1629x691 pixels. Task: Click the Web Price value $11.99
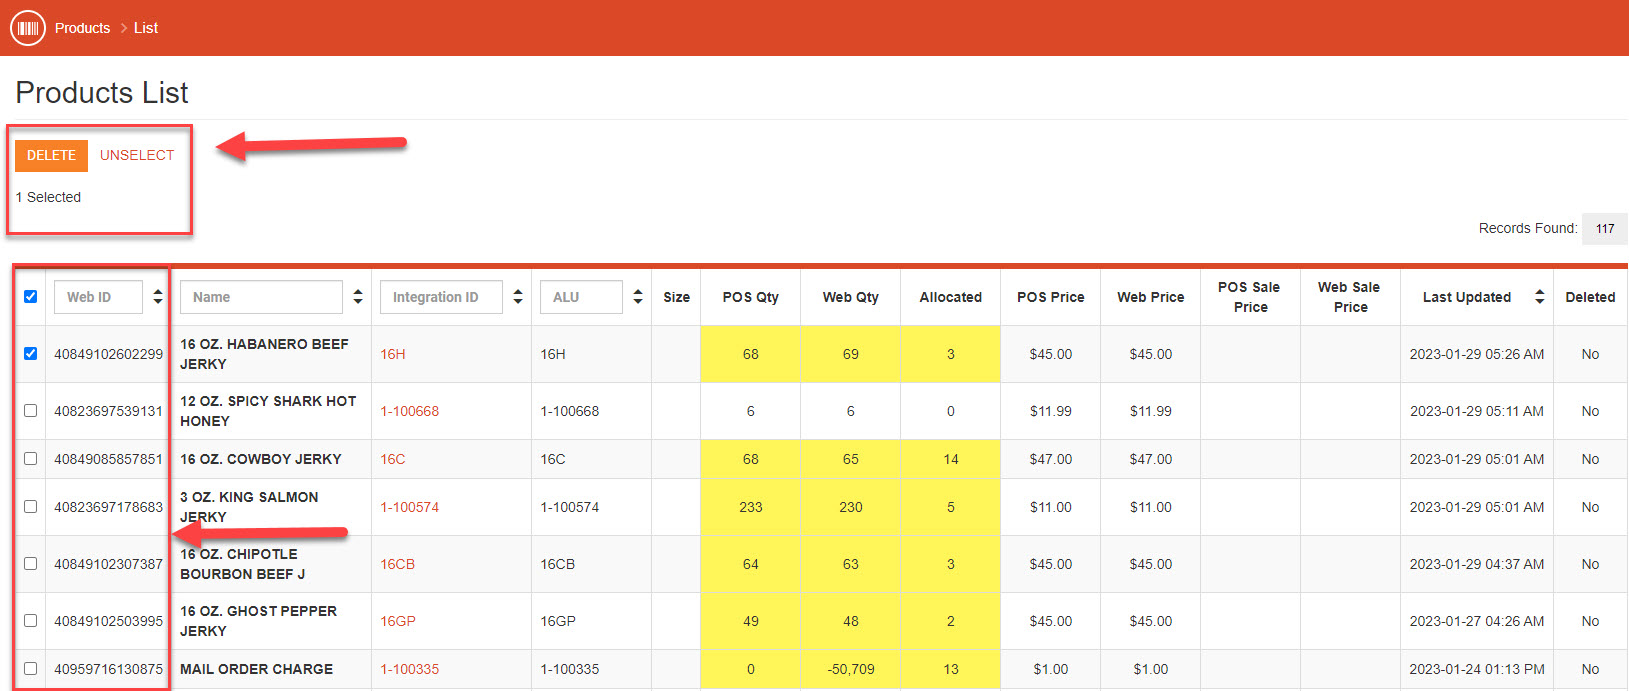(x=1151, y=411)
